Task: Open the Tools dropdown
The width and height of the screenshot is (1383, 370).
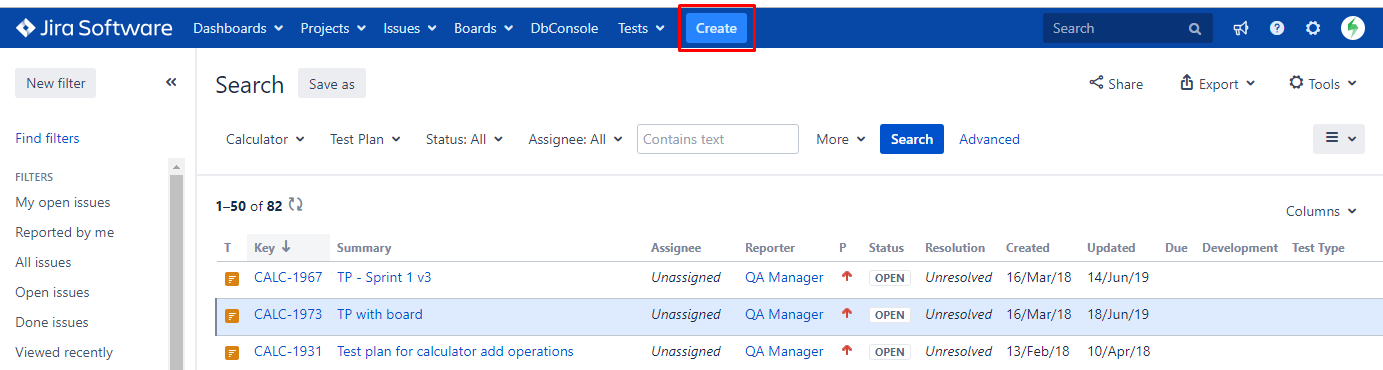Action: 1323,84
